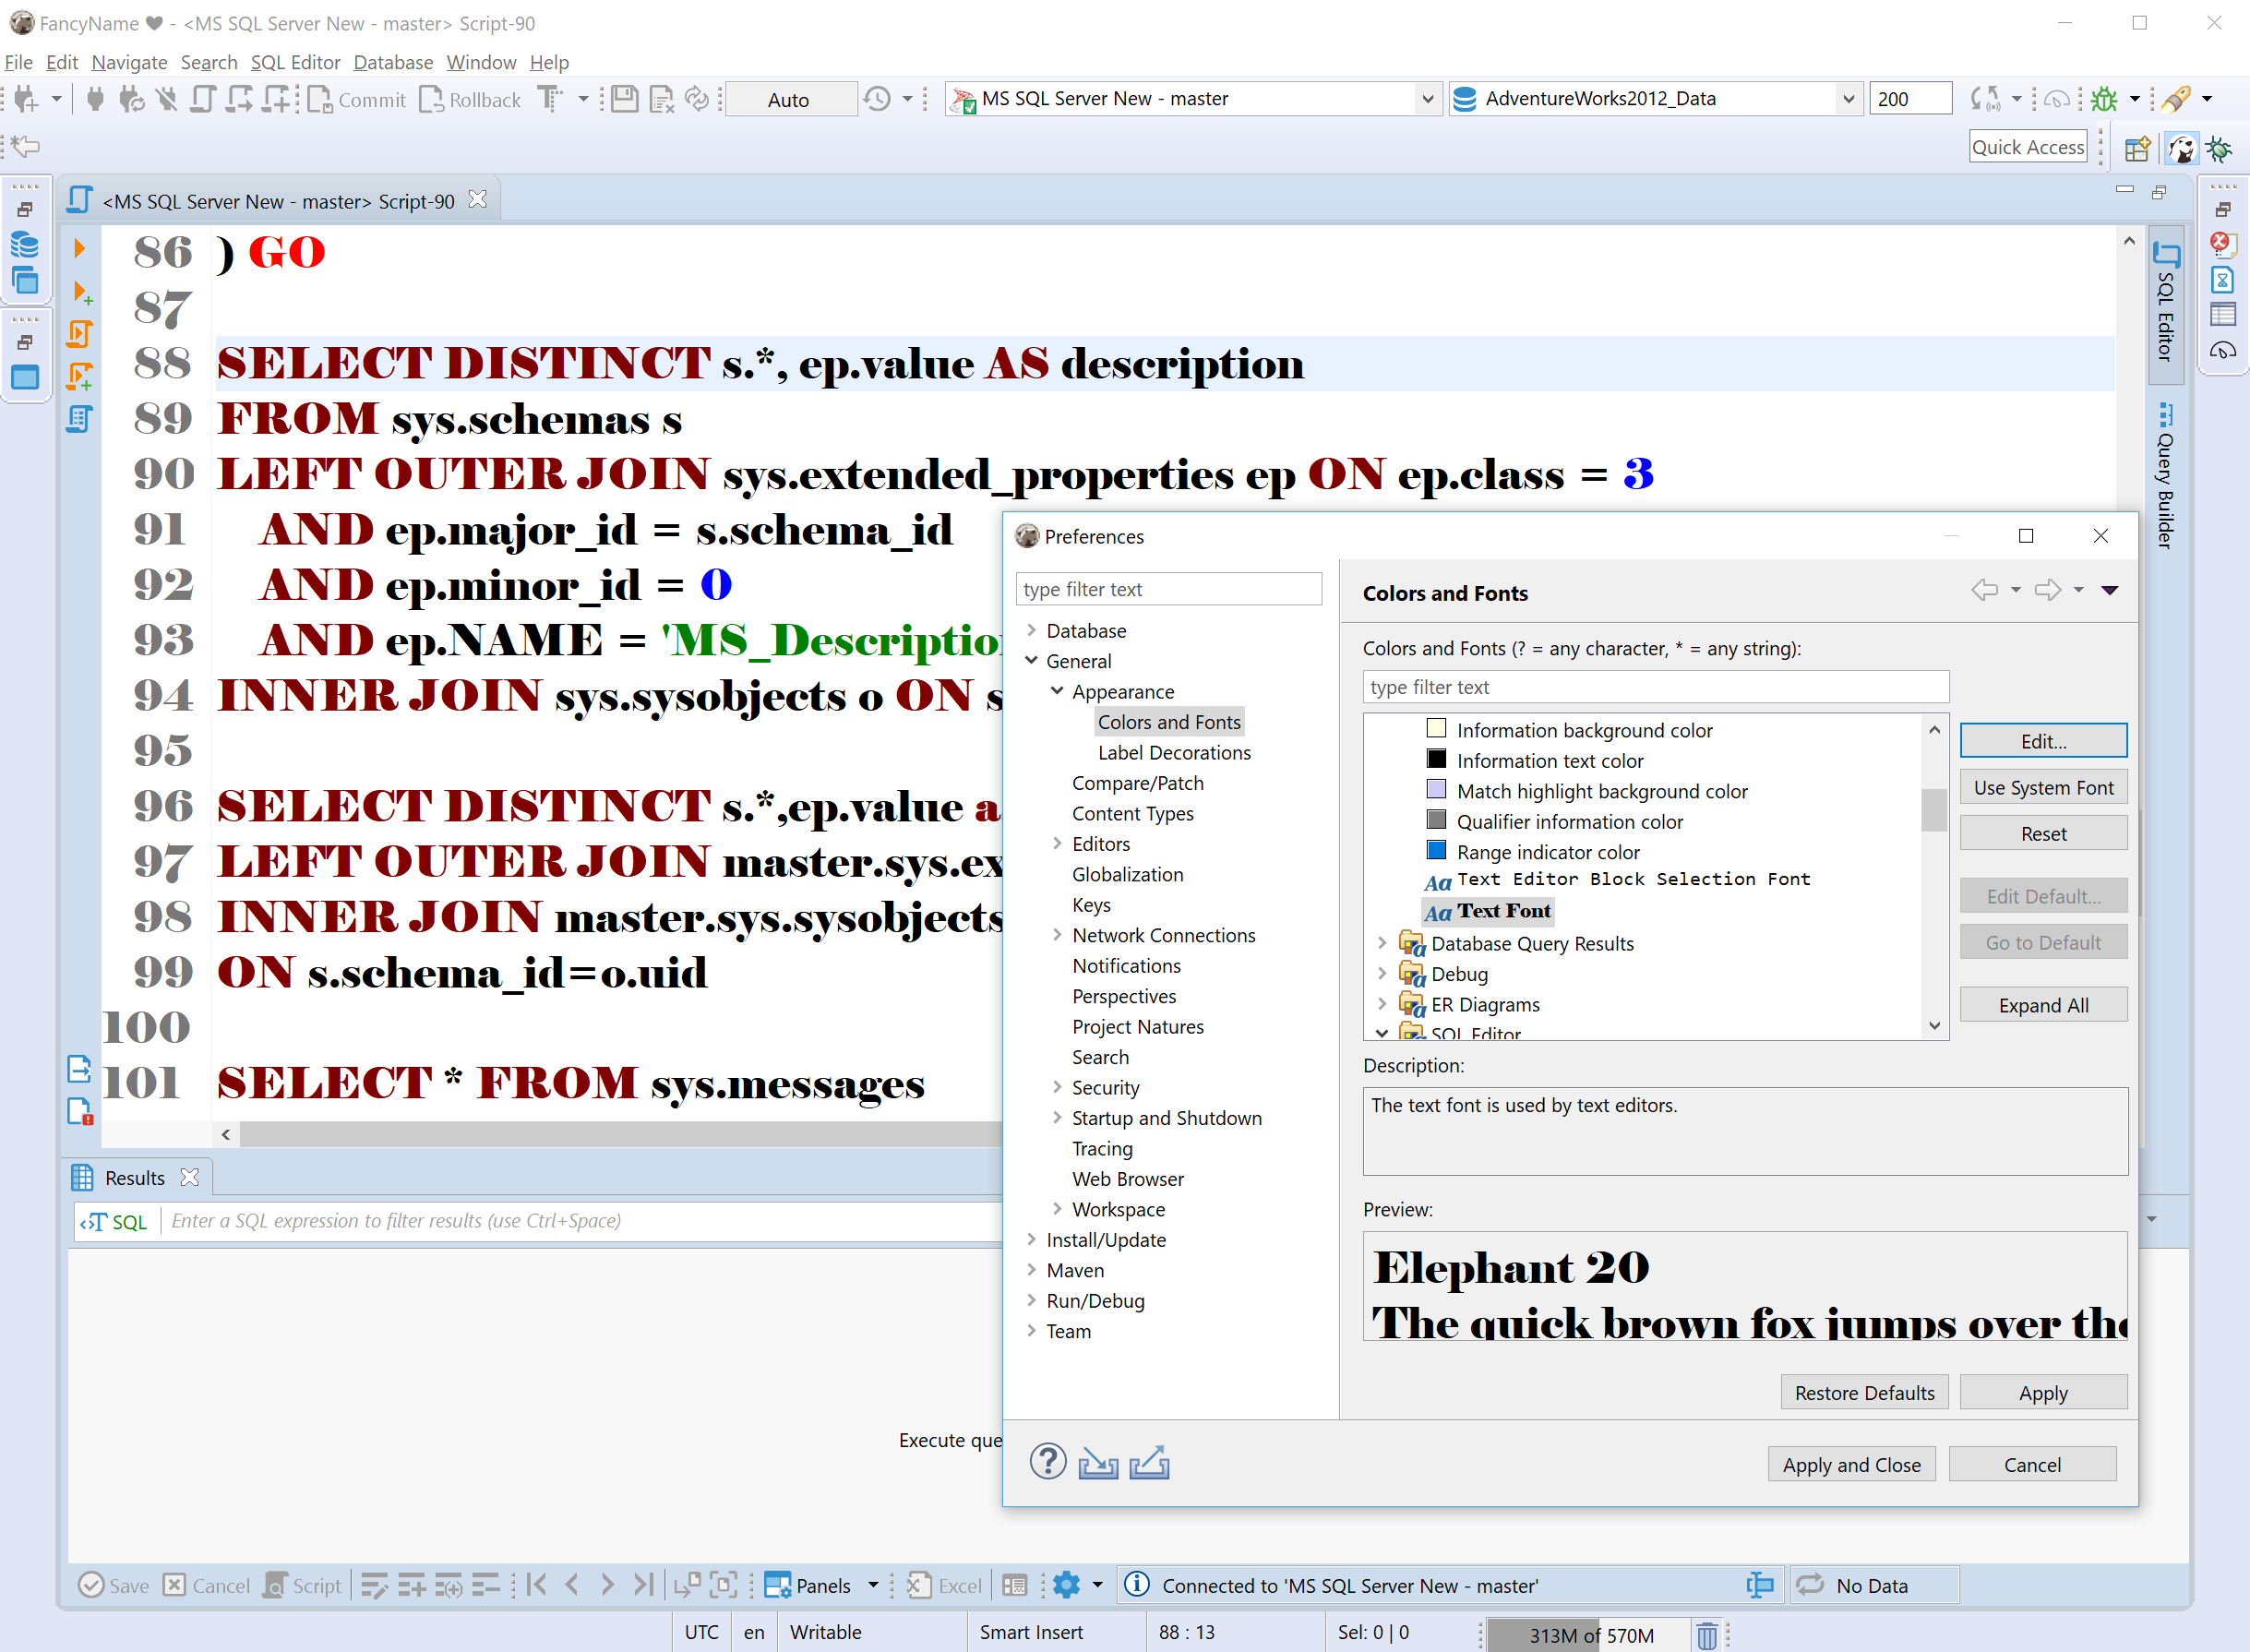Apply and Close the Preferences dialog
The image size is (2250, 1652).
[x=1851, y=1463]
